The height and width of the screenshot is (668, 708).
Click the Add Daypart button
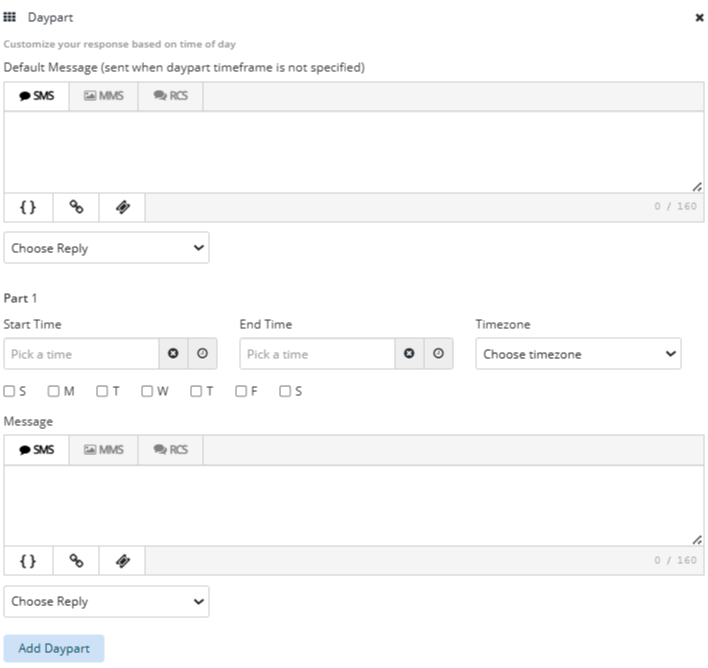(54, 648)
